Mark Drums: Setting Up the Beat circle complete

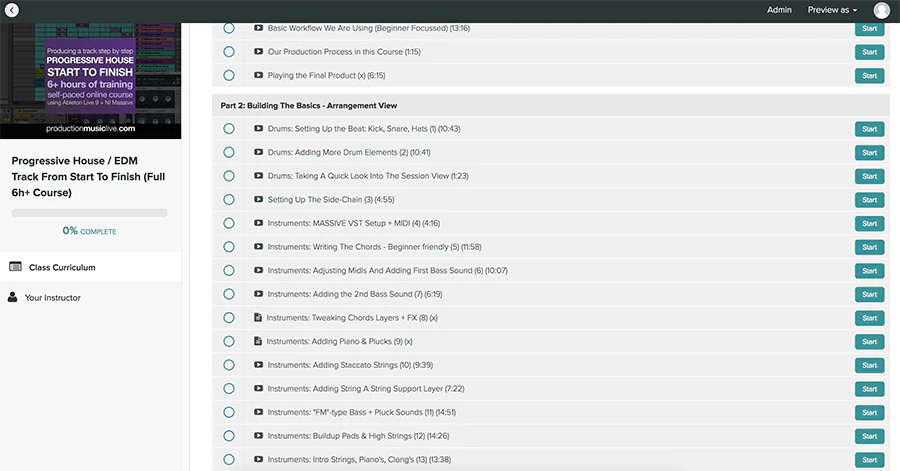click(229, 129)
